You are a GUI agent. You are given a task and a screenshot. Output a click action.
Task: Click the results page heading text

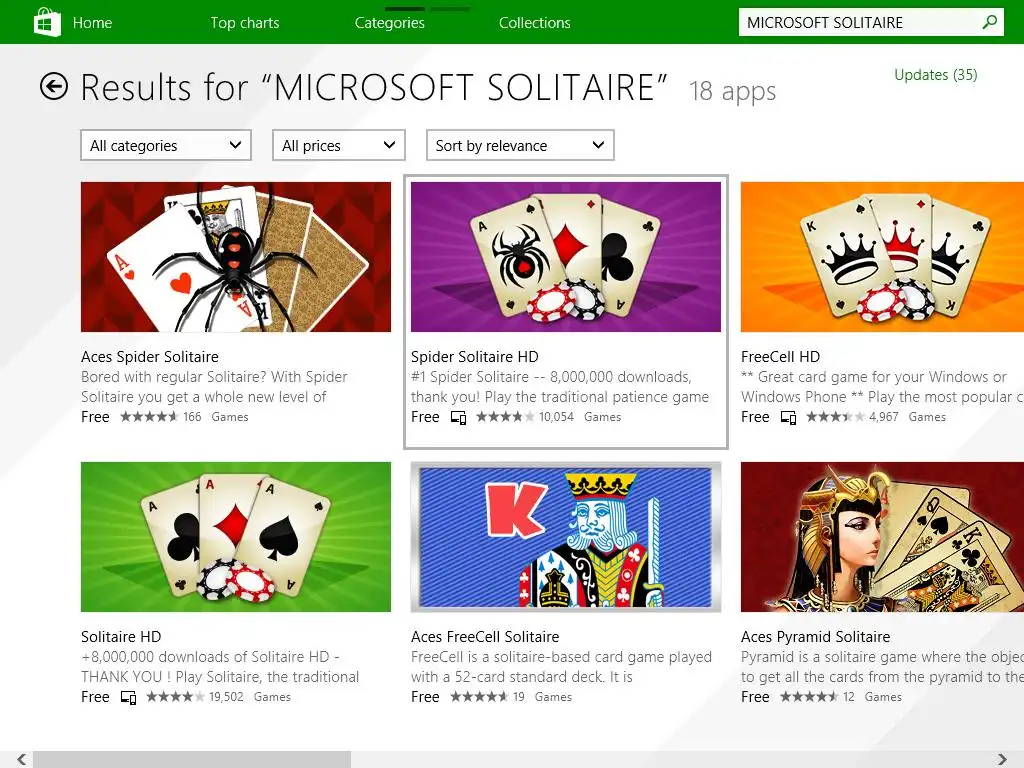click(x=374, y=88)
